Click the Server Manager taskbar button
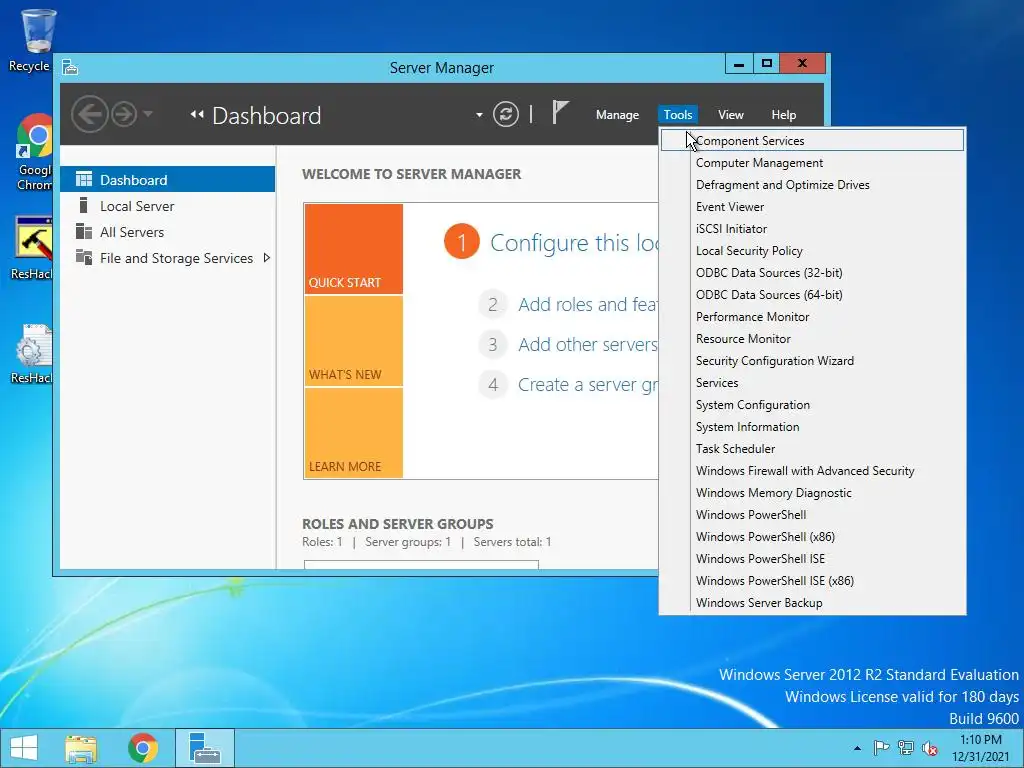This screenshot has height=768, width=1024. [205, 748]
